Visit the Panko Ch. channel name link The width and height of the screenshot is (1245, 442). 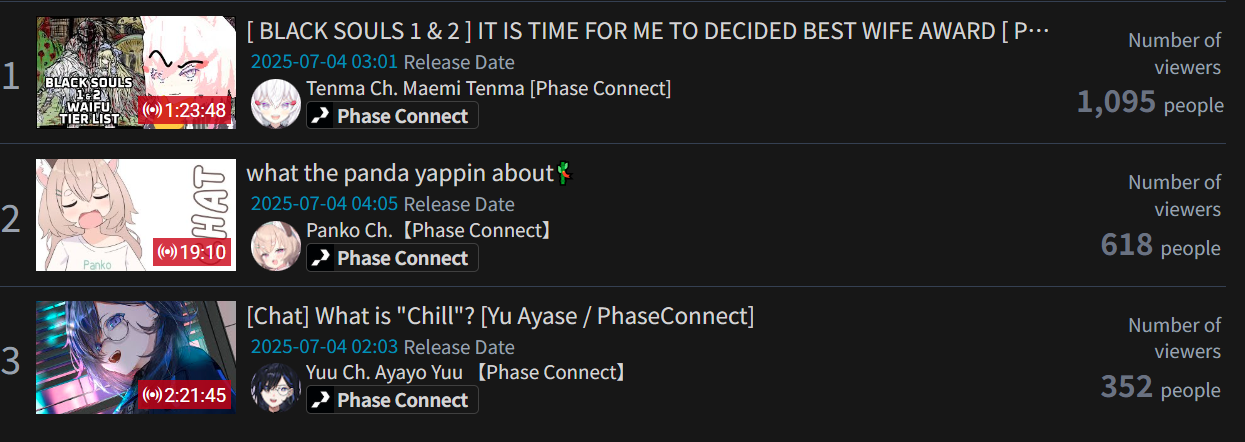point(429,230)
